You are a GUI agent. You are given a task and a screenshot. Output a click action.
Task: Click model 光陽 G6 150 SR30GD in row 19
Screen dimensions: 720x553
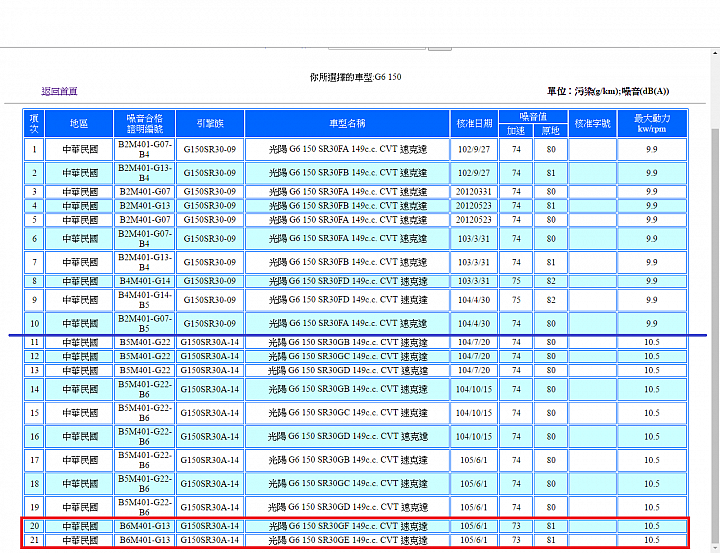point(347,507)
